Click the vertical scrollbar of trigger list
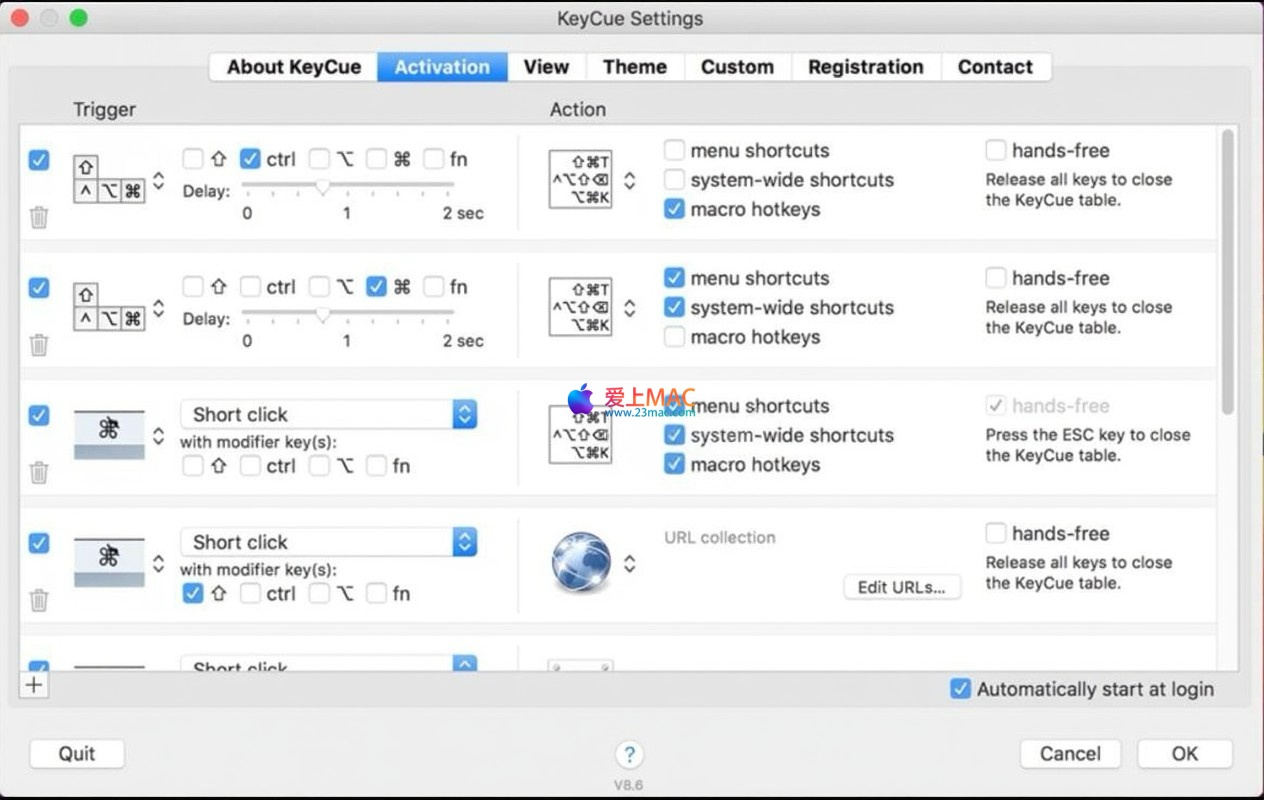 1227,270
